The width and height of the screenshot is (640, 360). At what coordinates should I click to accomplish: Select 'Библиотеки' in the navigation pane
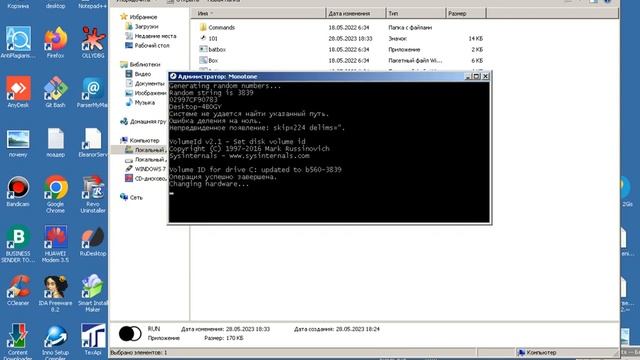coord(140,64)
